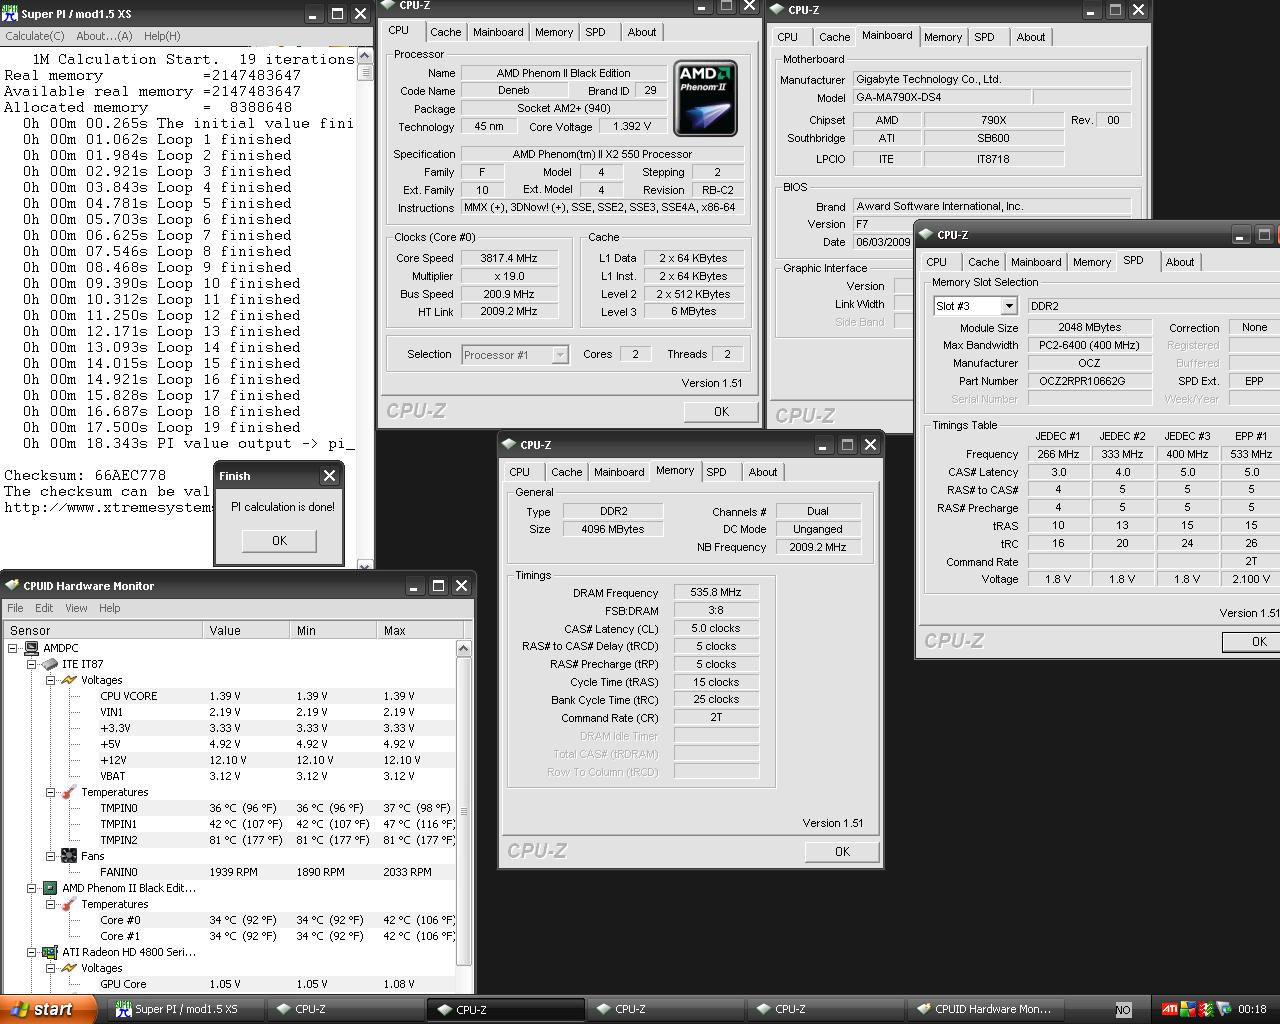Image resolution: width=1280 pixels, height=1024 pixels.
Task: Click the thermometer icon under AMD Phenom II
Action: 69,904
